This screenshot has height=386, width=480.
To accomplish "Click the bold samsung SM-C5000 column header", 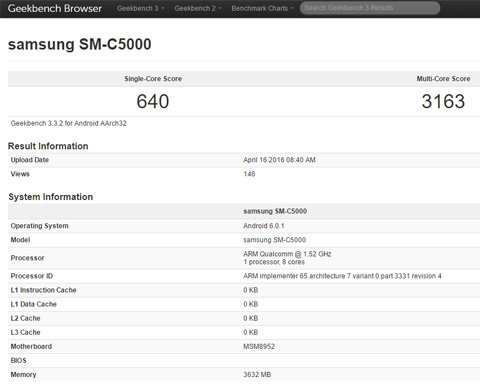I will (x=275, y=211).
